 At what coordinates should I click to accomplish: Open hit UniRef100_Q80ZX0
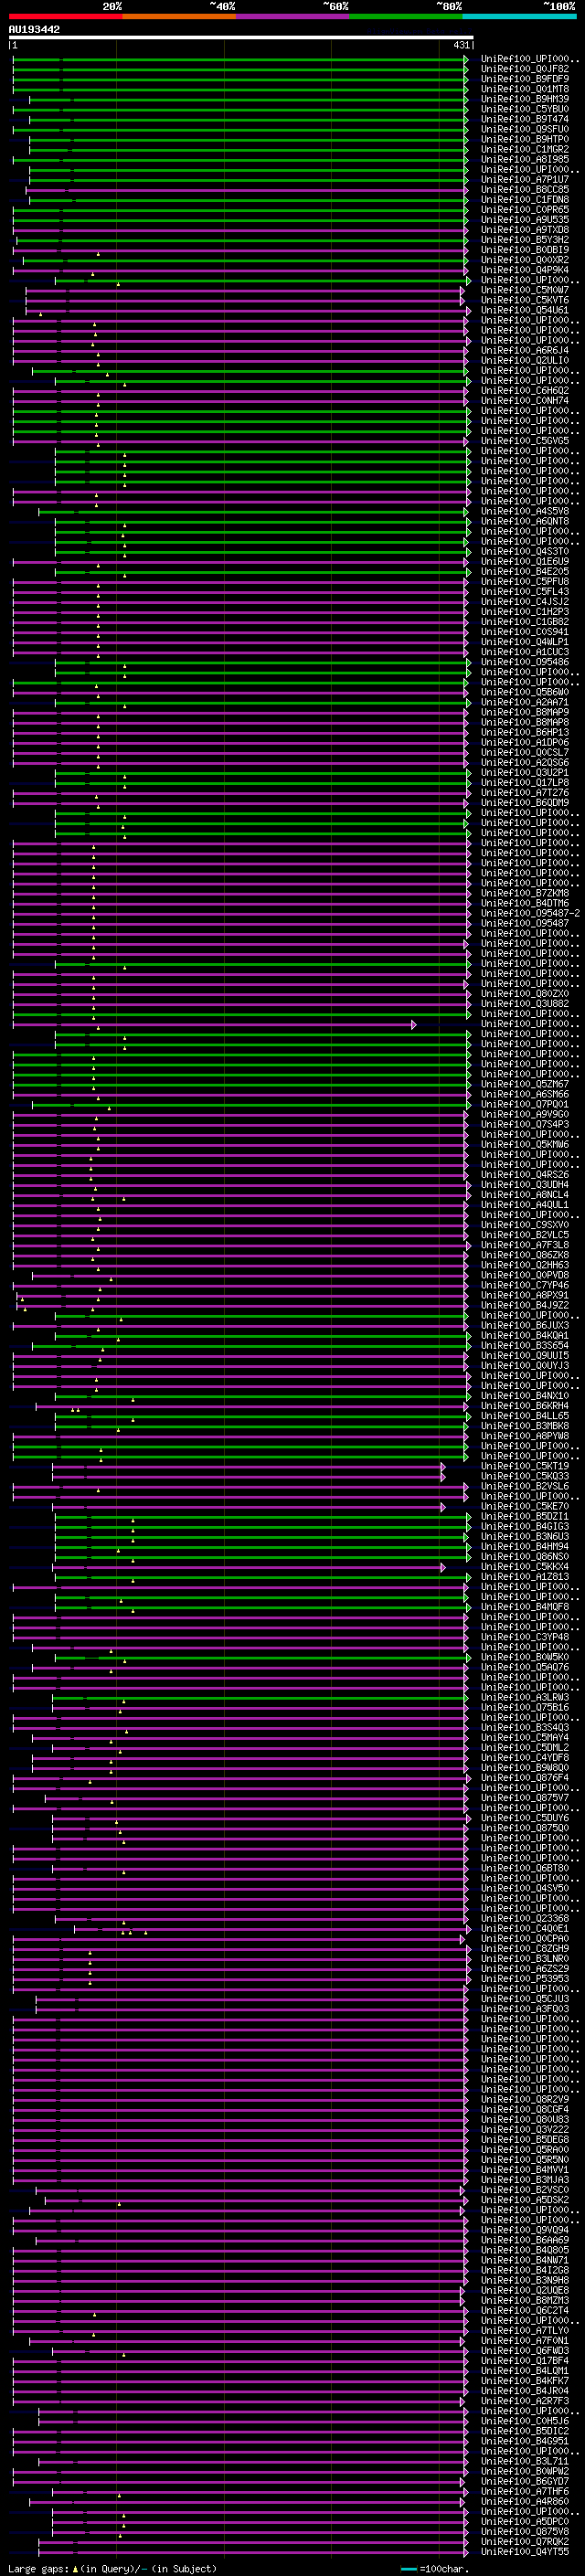(524, 994)
